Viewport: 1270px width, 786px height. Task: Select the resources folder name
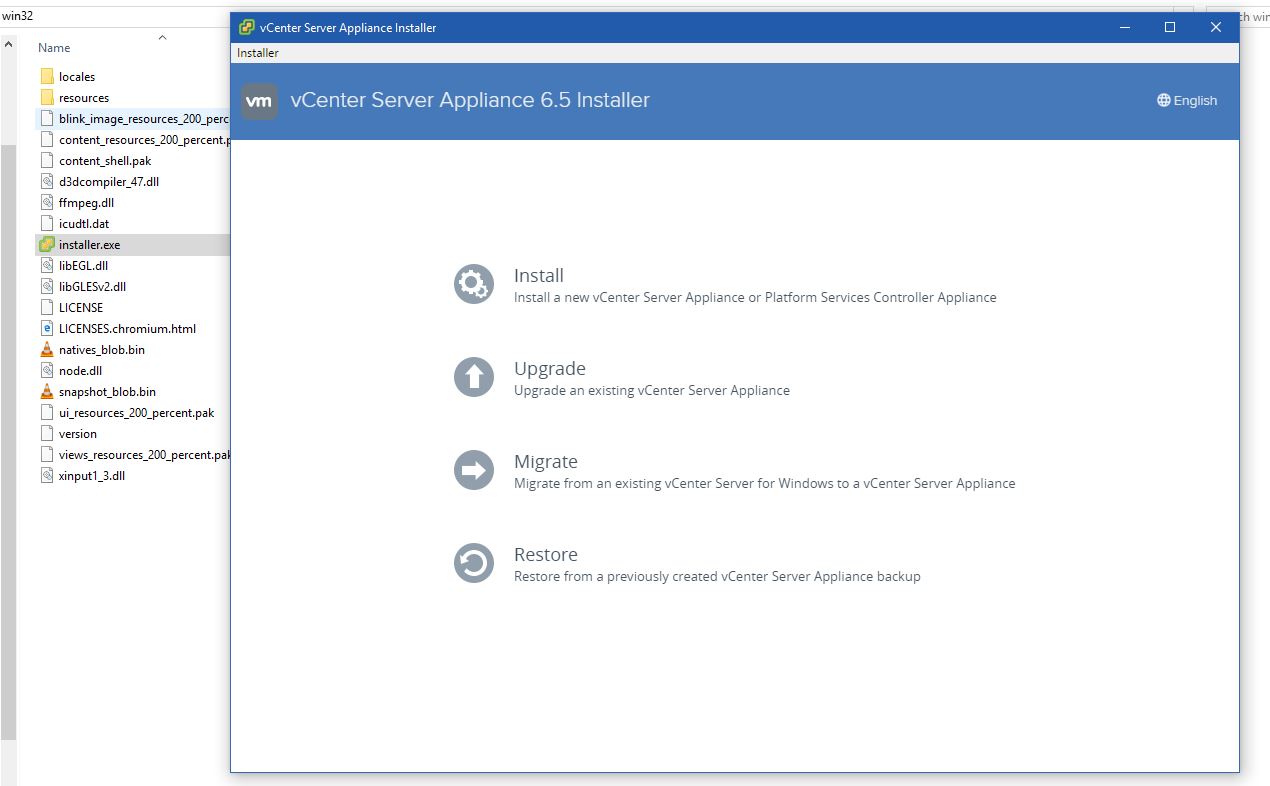tap(84, 97)
